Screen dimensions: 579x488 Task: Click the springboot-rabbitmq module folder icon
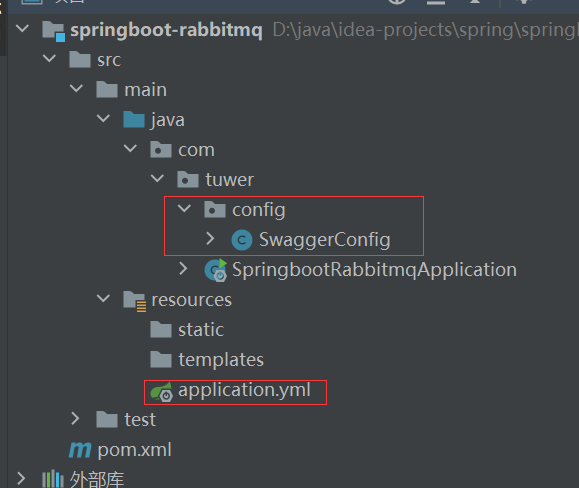(54, 31)
